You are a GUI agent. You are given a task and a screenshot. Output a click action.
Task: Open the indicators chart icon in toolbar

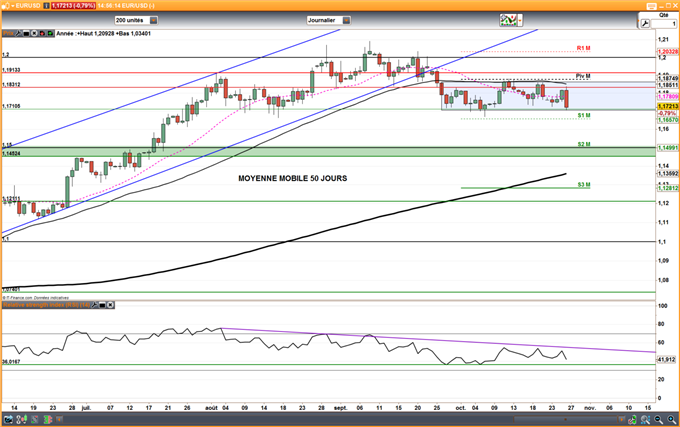(x=508, y=20)
